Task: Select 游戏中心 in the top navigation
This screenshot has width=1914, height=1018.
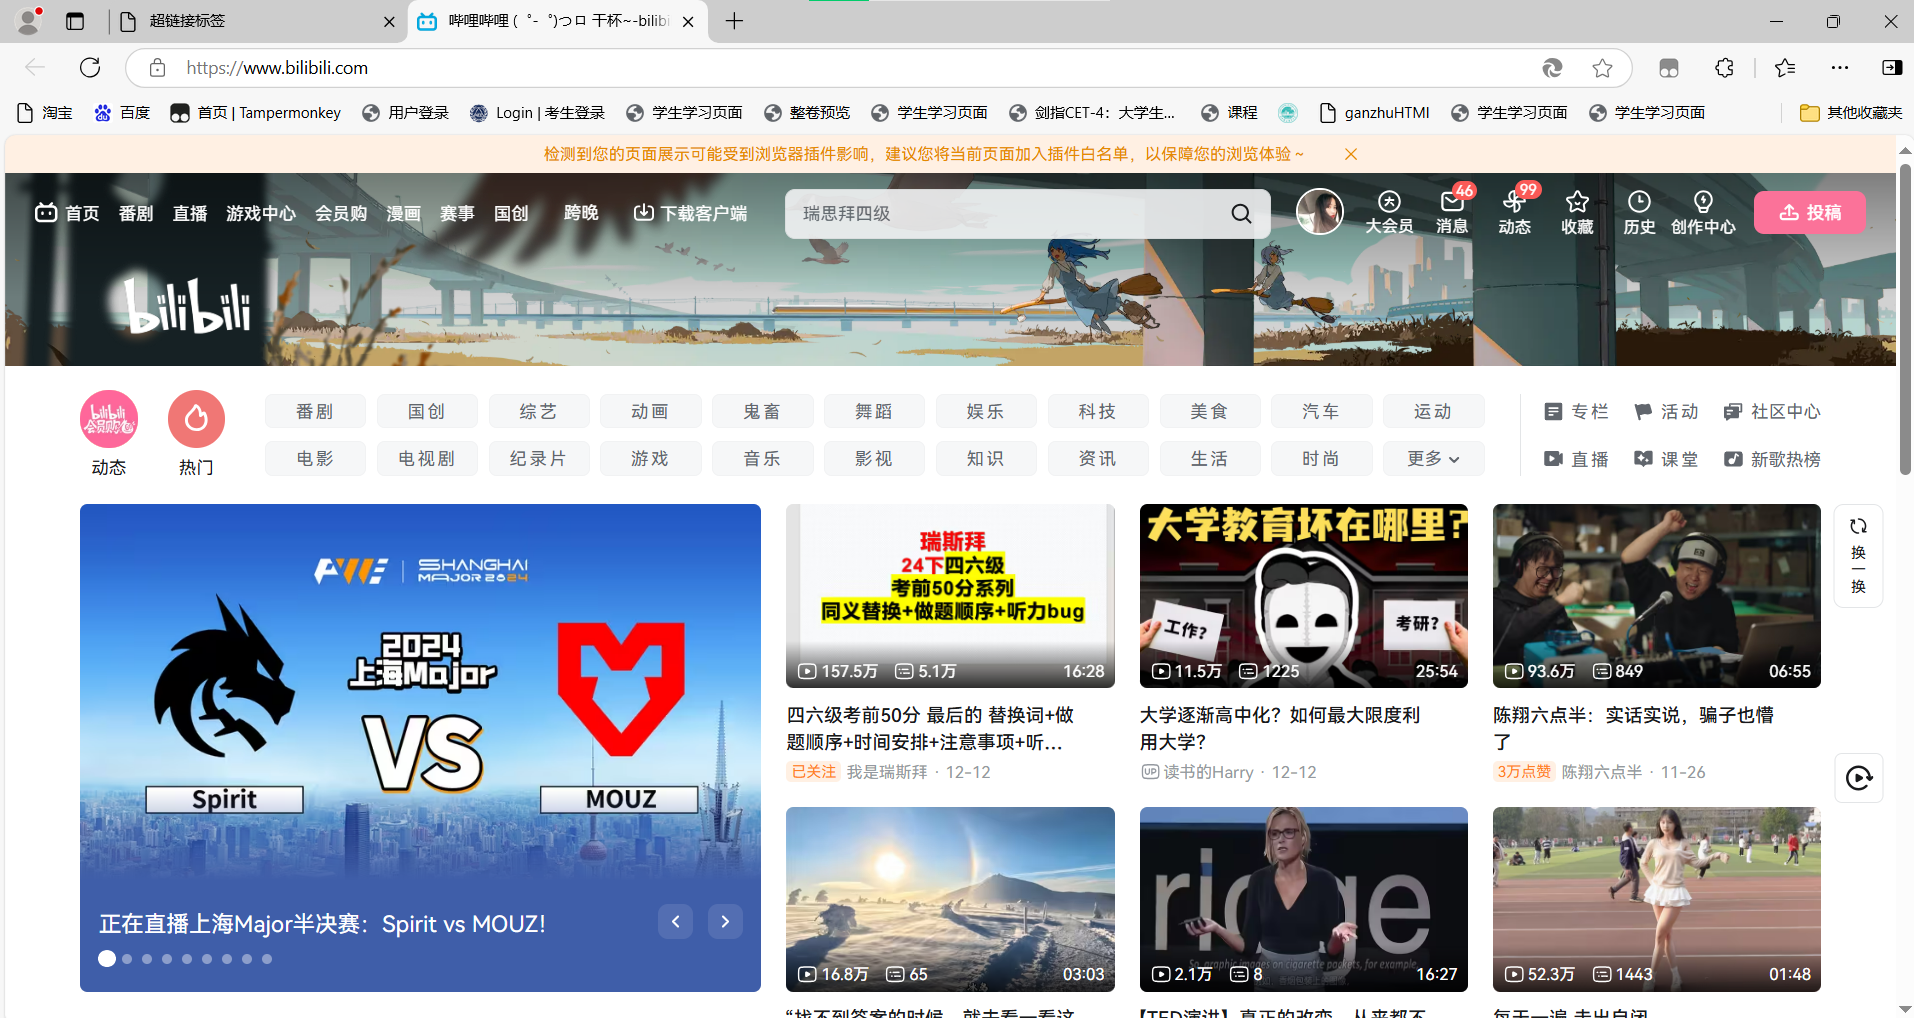Action: [261, 213]
